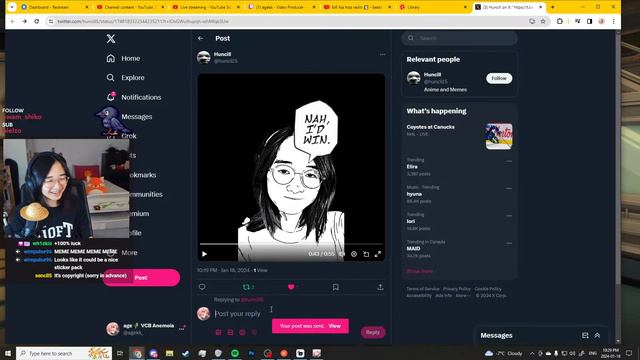Click the reply comment icon under post
This screenshot has width=640, height=360.
202,287
